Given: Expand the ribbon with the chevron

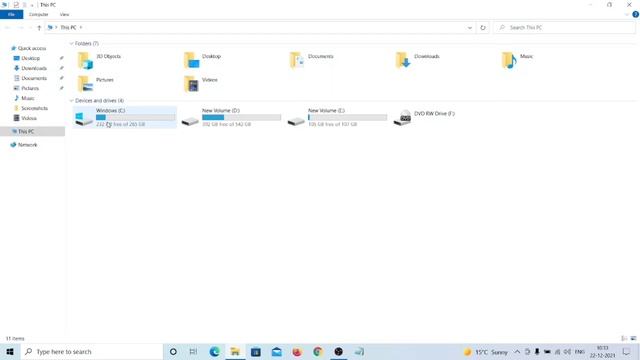Looking at the screenshot, I should click(627, 14).
